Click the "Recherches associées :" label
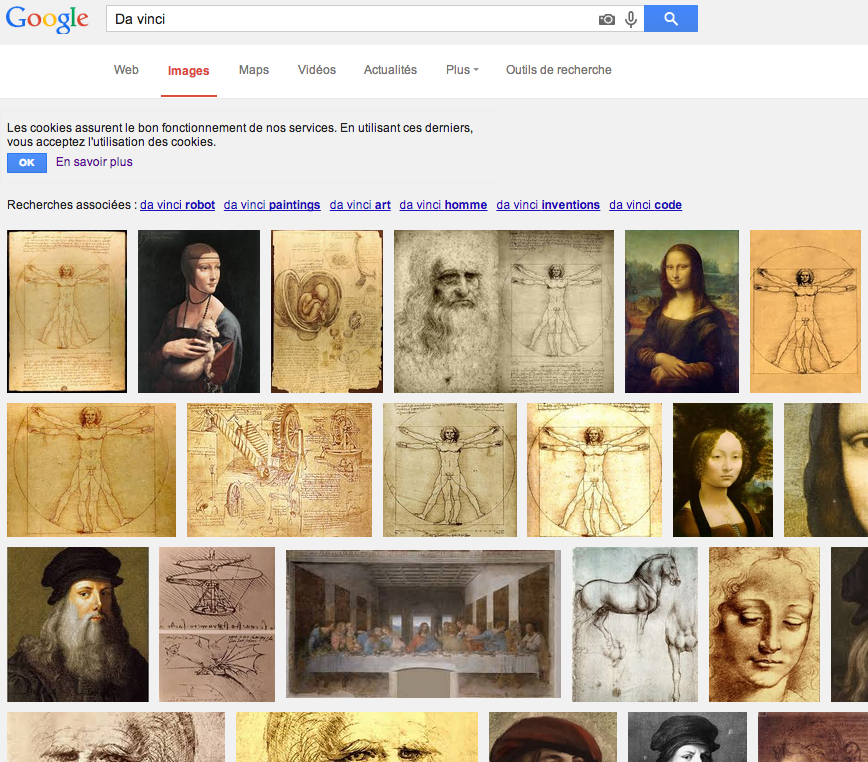The image size is (868, 762). [72, 205]
